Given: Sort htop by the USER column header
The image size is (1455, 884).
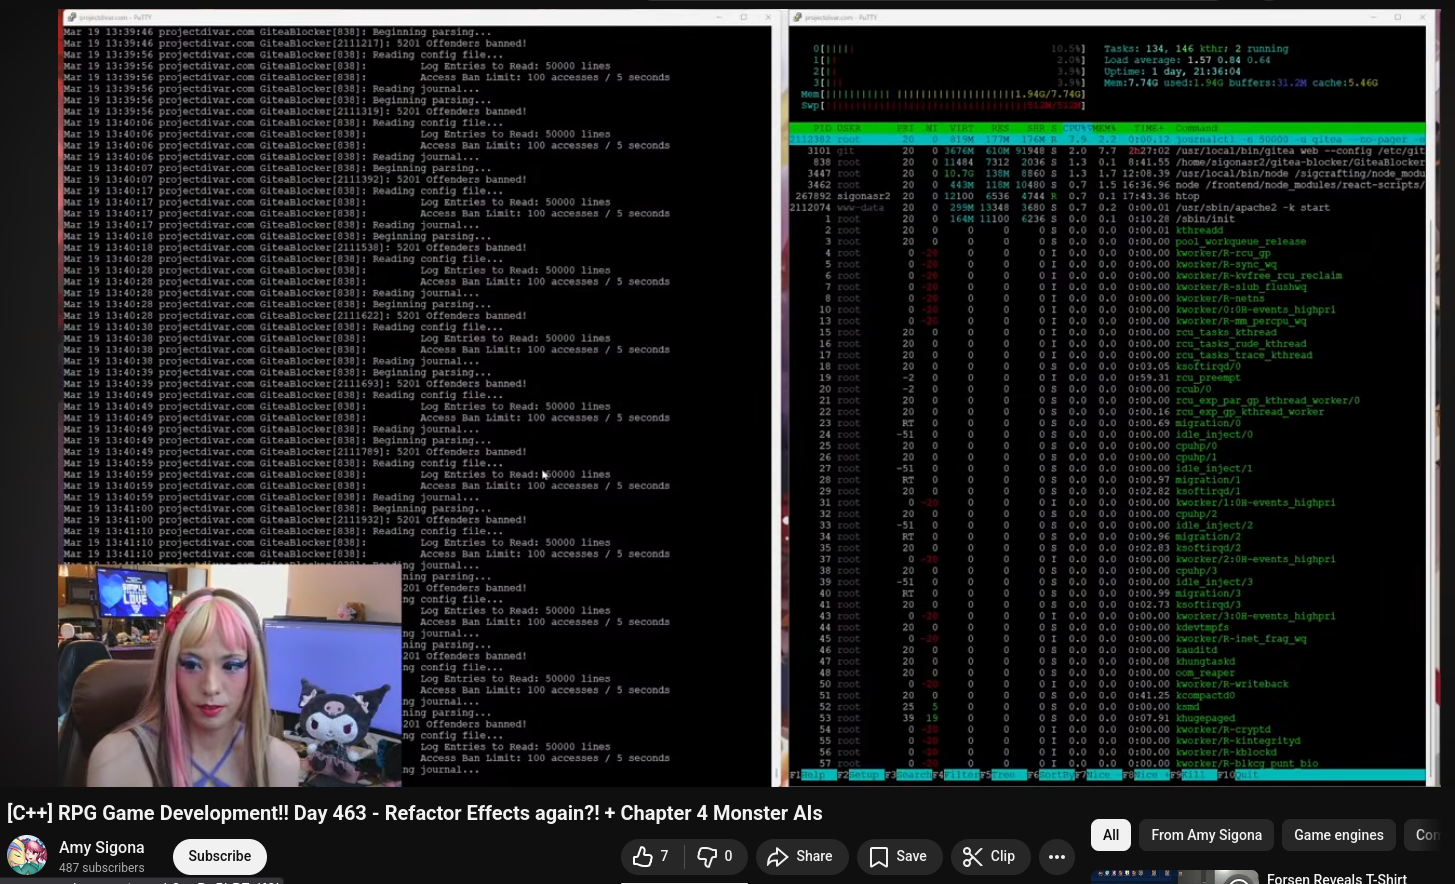Looking at the screenshot, I should tap(849, 128).
